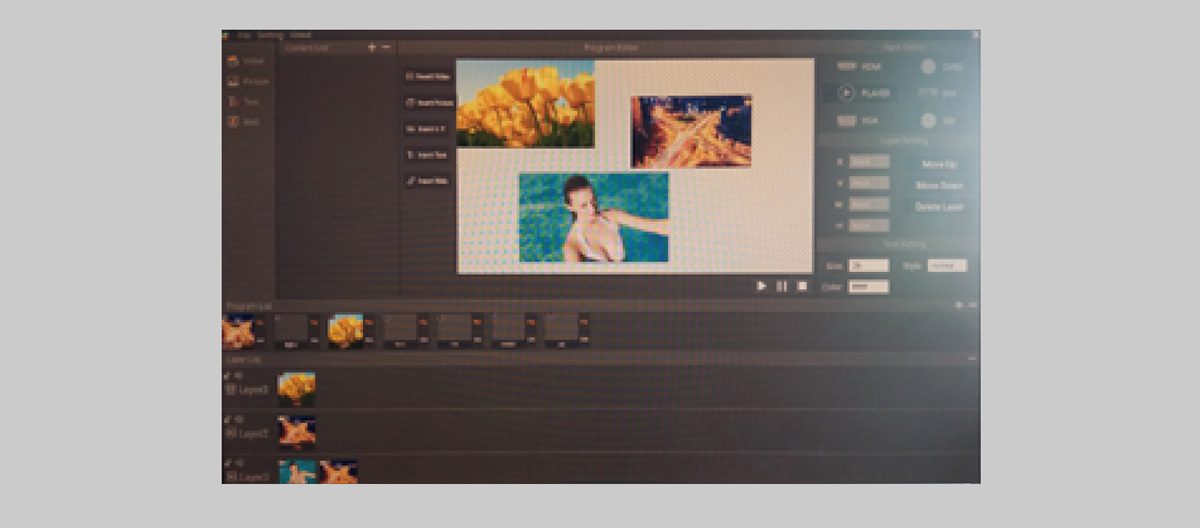Open the Setting menu
The height and width of the screenshot is (528, 1200).
tap(269, 35)
